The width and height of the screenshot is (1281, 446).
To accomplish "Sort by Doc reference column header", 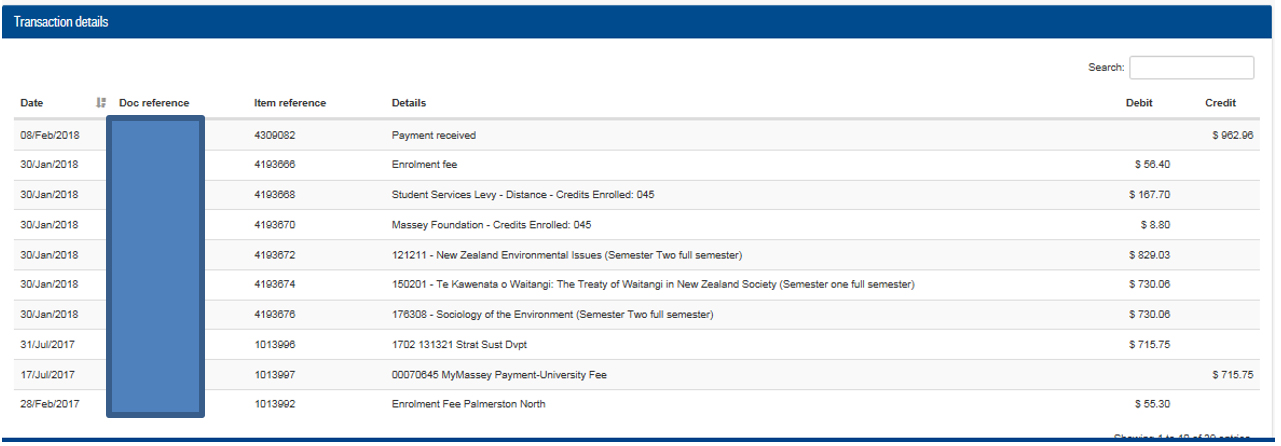I will [154, 103].
